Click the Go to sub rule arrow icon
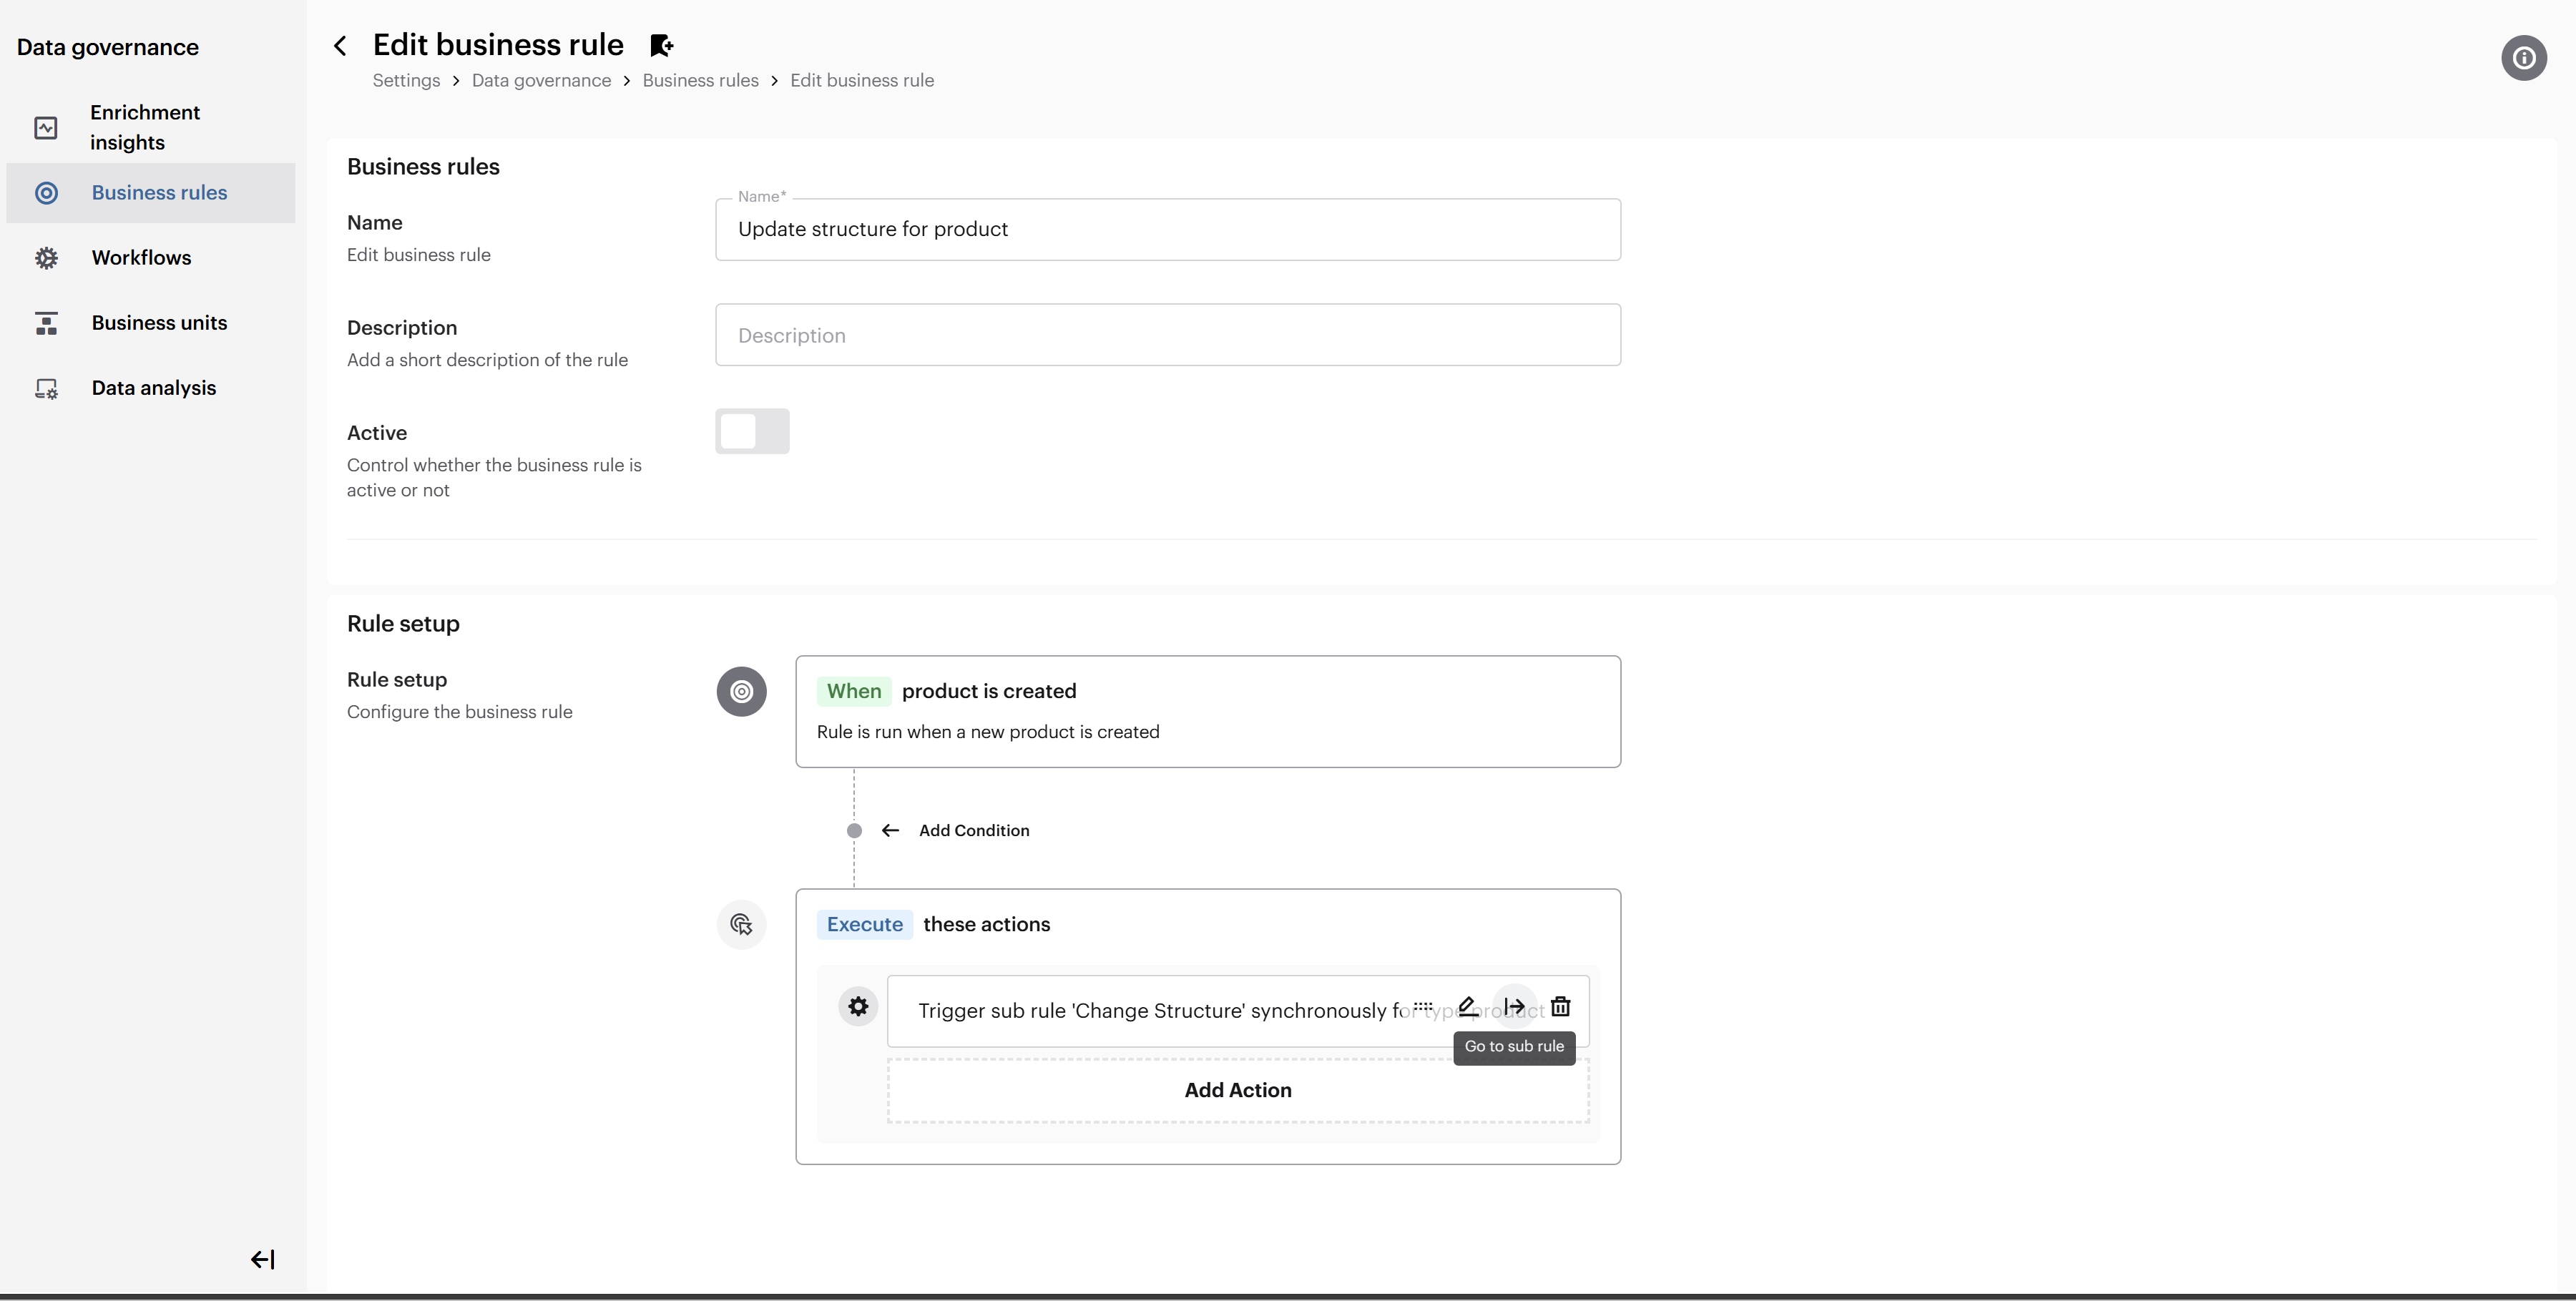The image size is (2576, 1301). tap(1514, 1006)
